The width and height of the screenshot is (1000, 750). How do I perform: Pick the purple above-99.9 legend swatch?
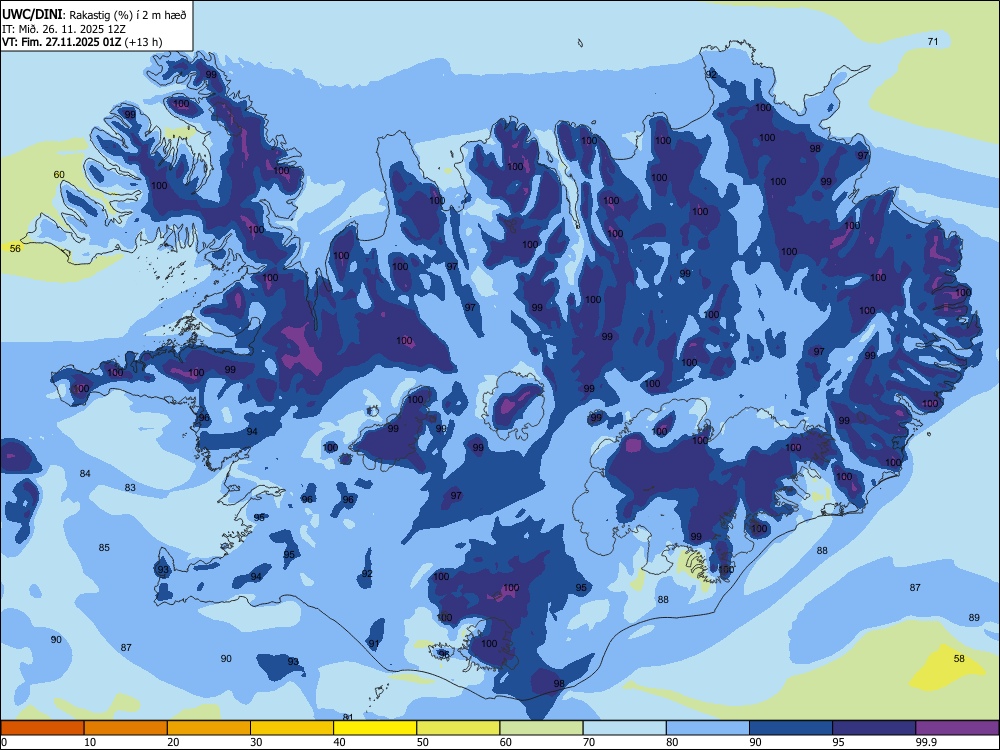coord(957,728)
